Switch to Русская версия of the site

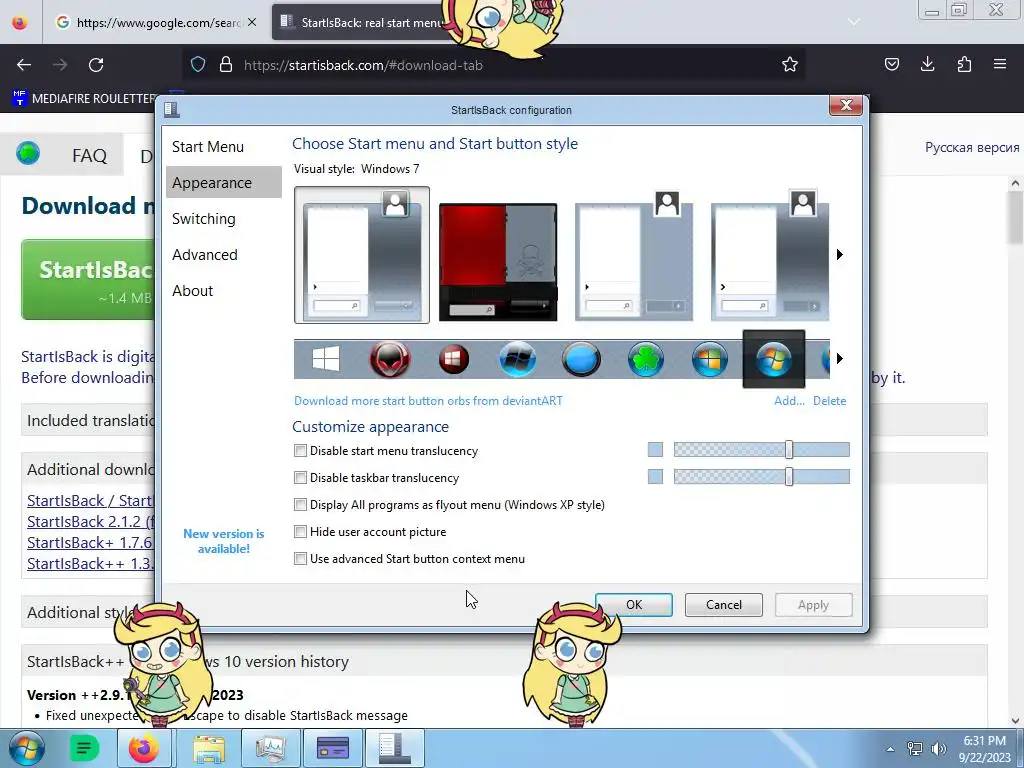(x=972, y=148)
